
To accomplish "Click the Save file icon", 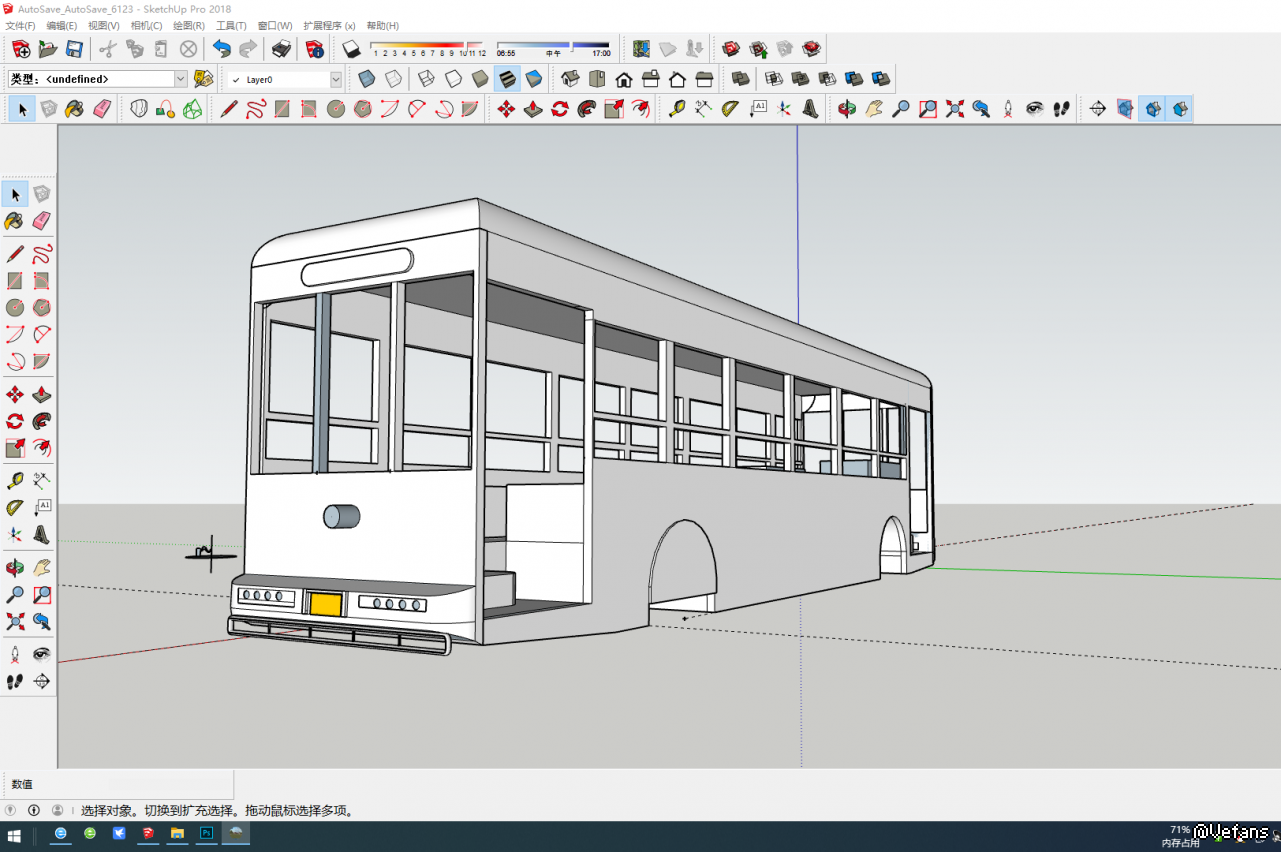I will point(74,49).
